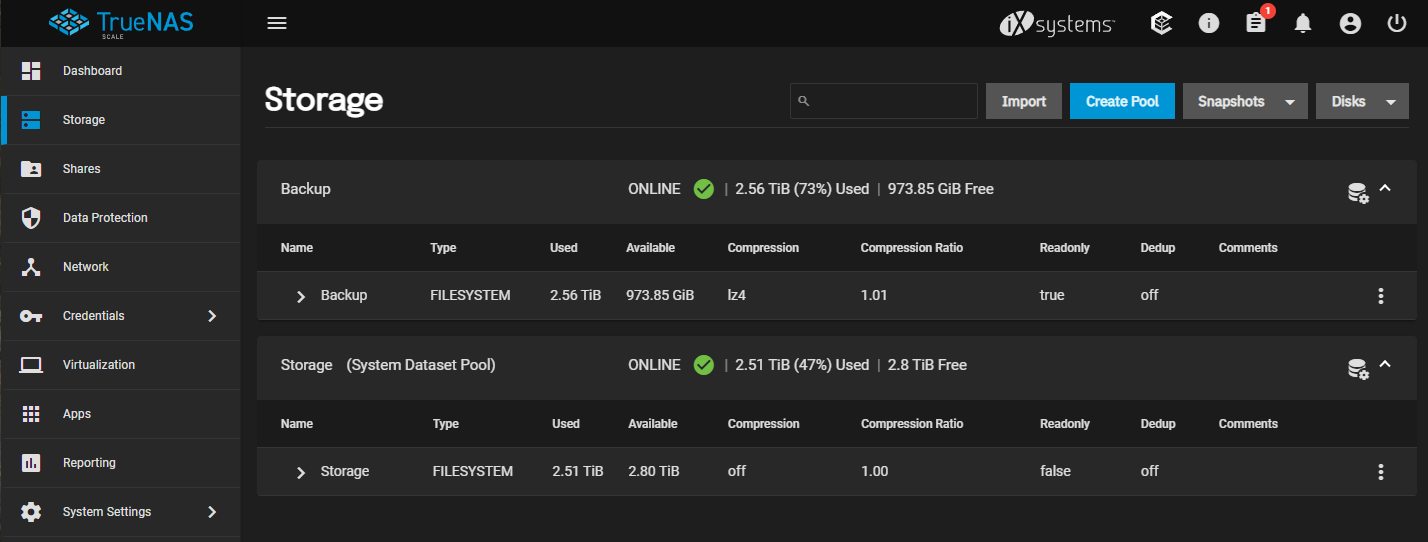The width and height of the screenshot is (1428, 542).
Task: Open the iXsystems logo link
Action: pyautogui.click(x=1057, y=24)
